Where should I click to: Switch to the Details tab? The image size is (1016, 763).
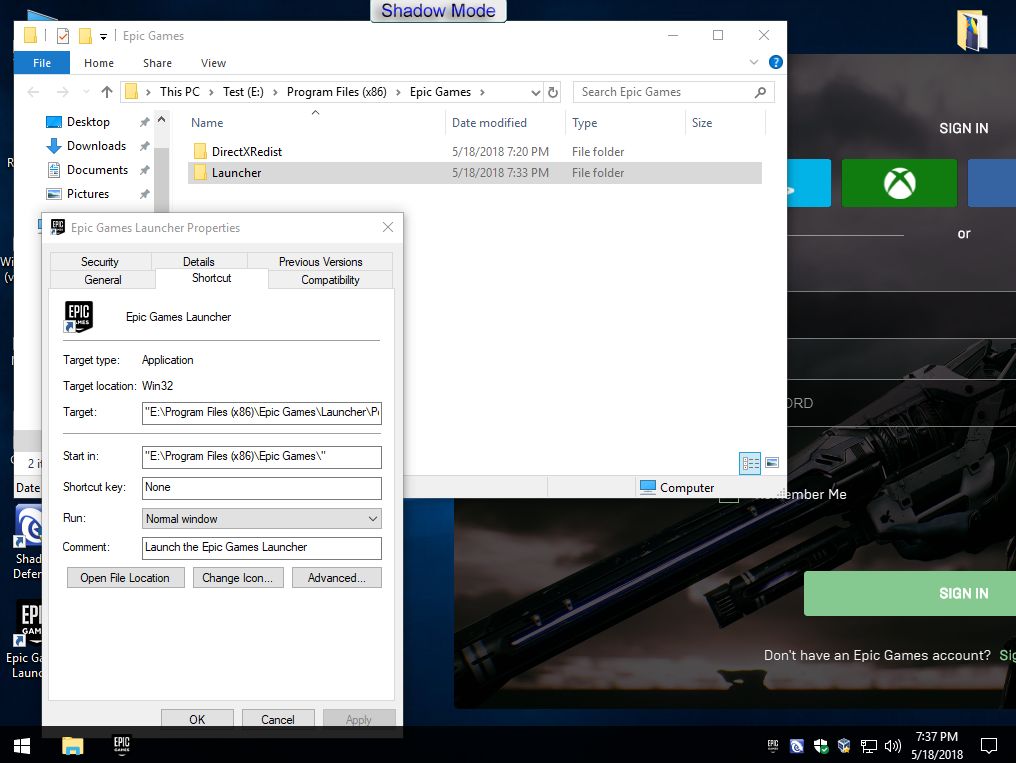click(198, 262)
